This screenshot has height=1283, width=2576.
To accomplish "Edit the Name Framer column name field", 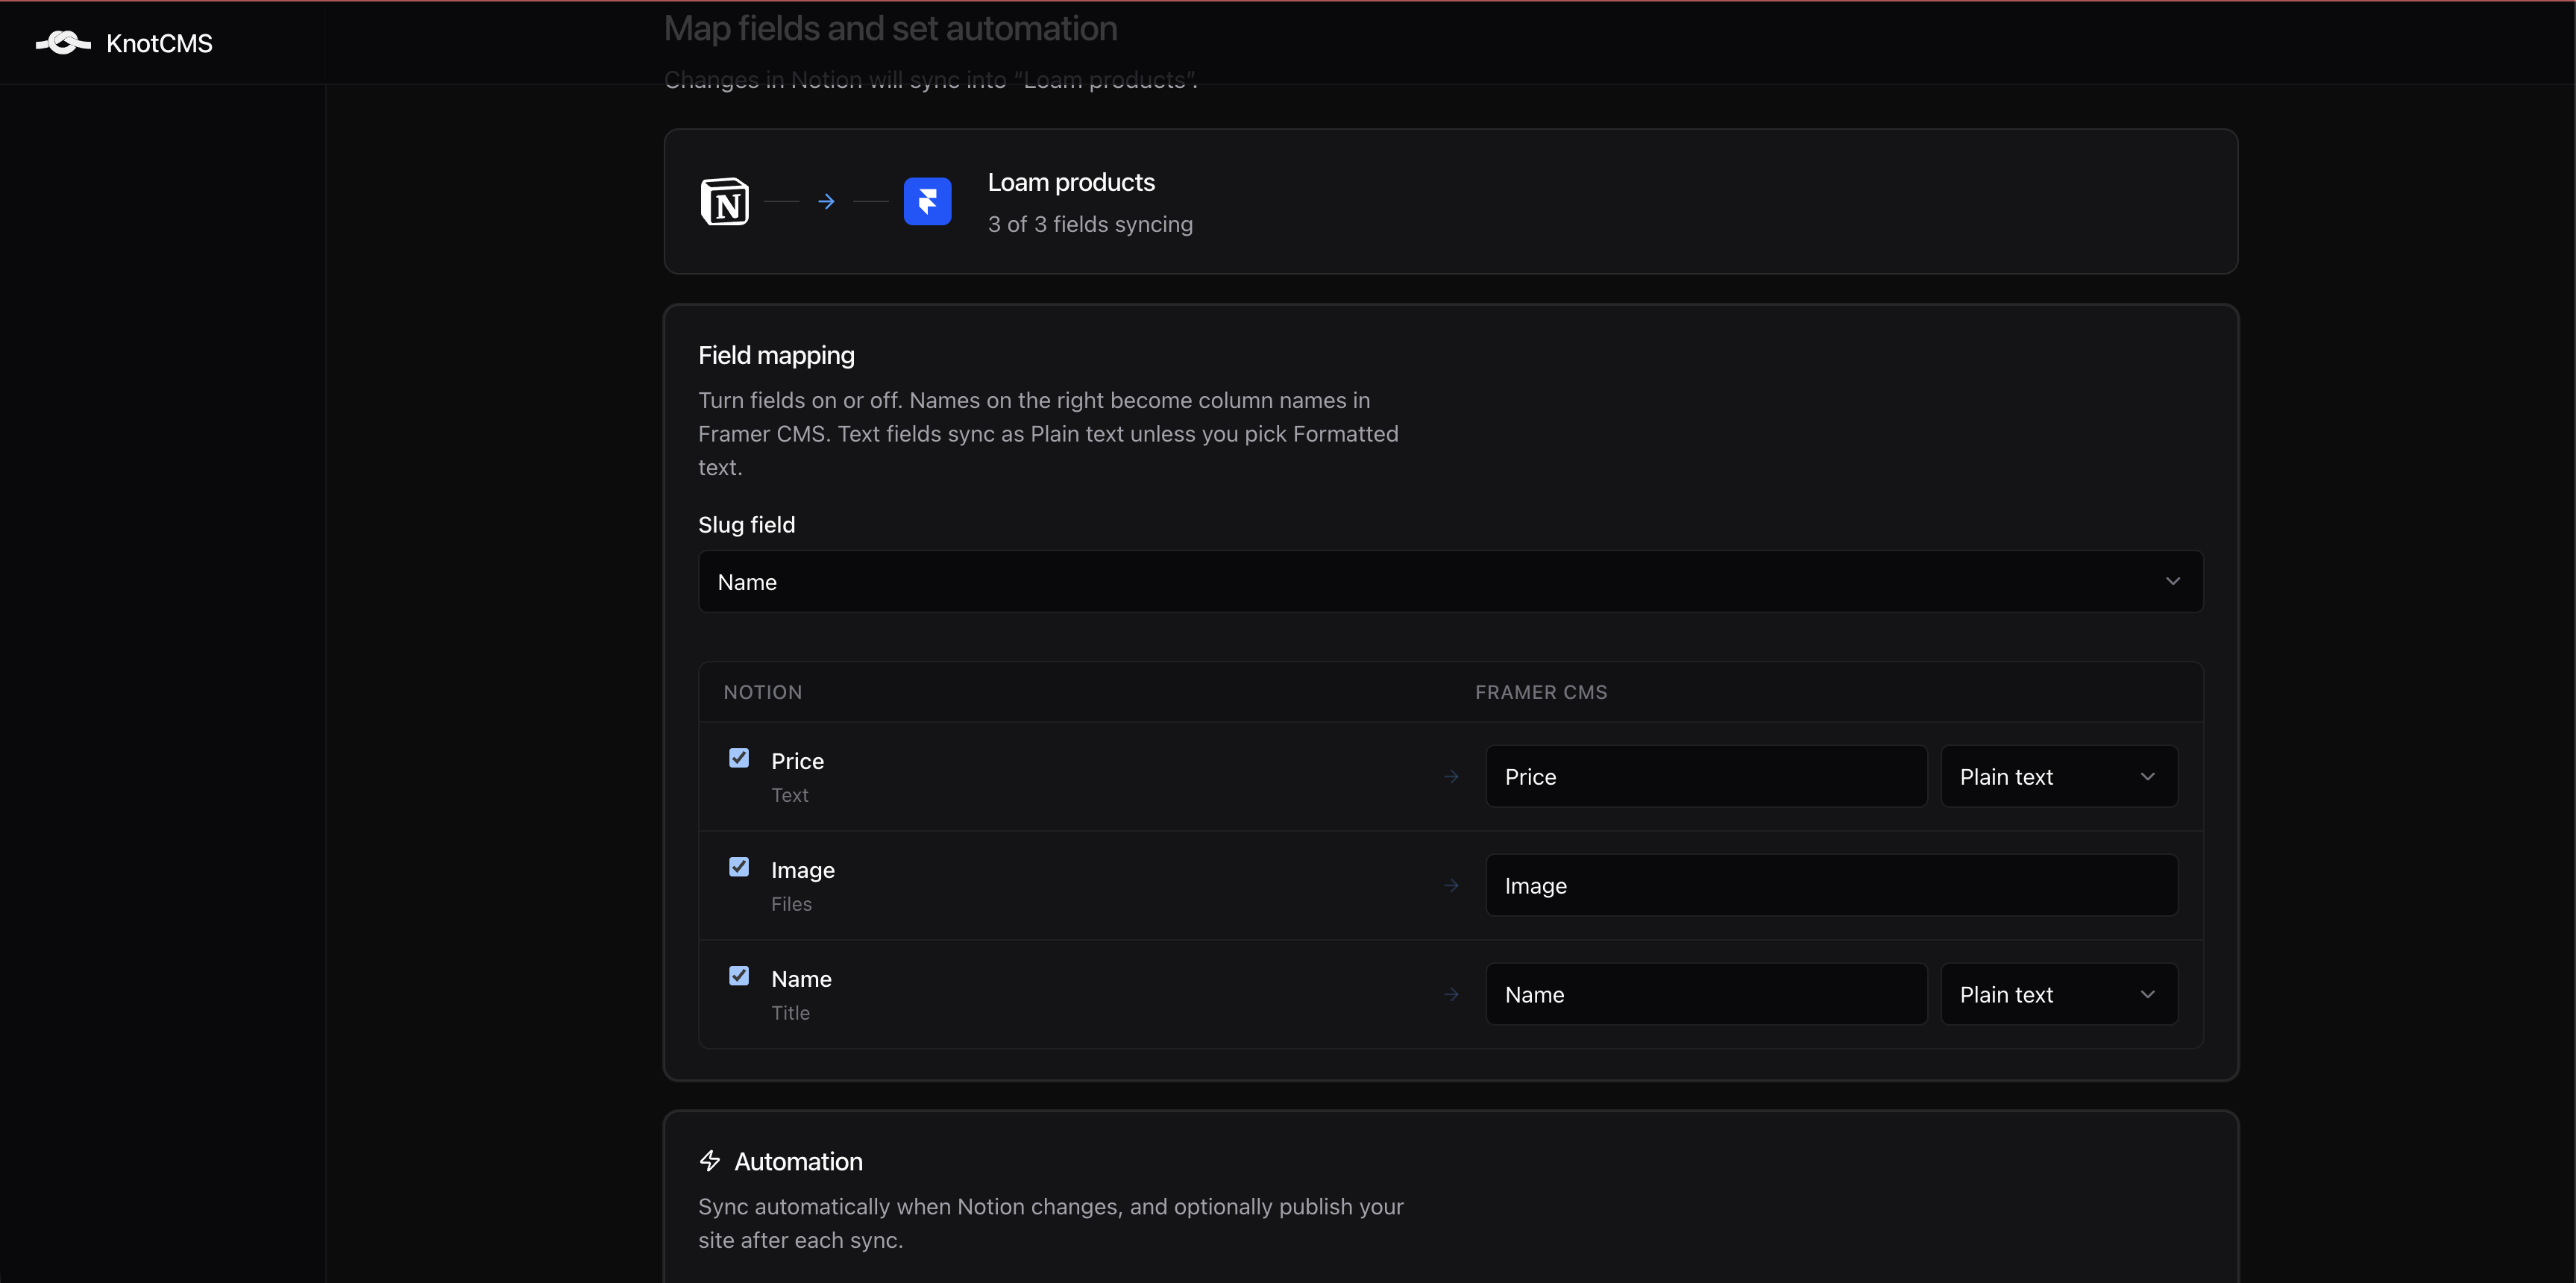I will (1706, 995).
